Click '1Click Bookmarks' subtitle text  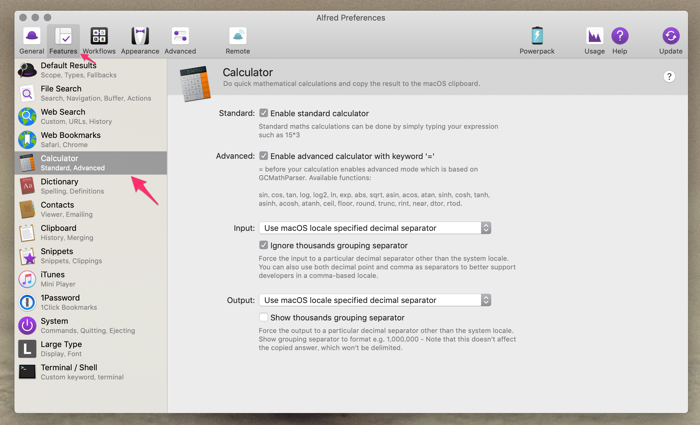point(69,307)
